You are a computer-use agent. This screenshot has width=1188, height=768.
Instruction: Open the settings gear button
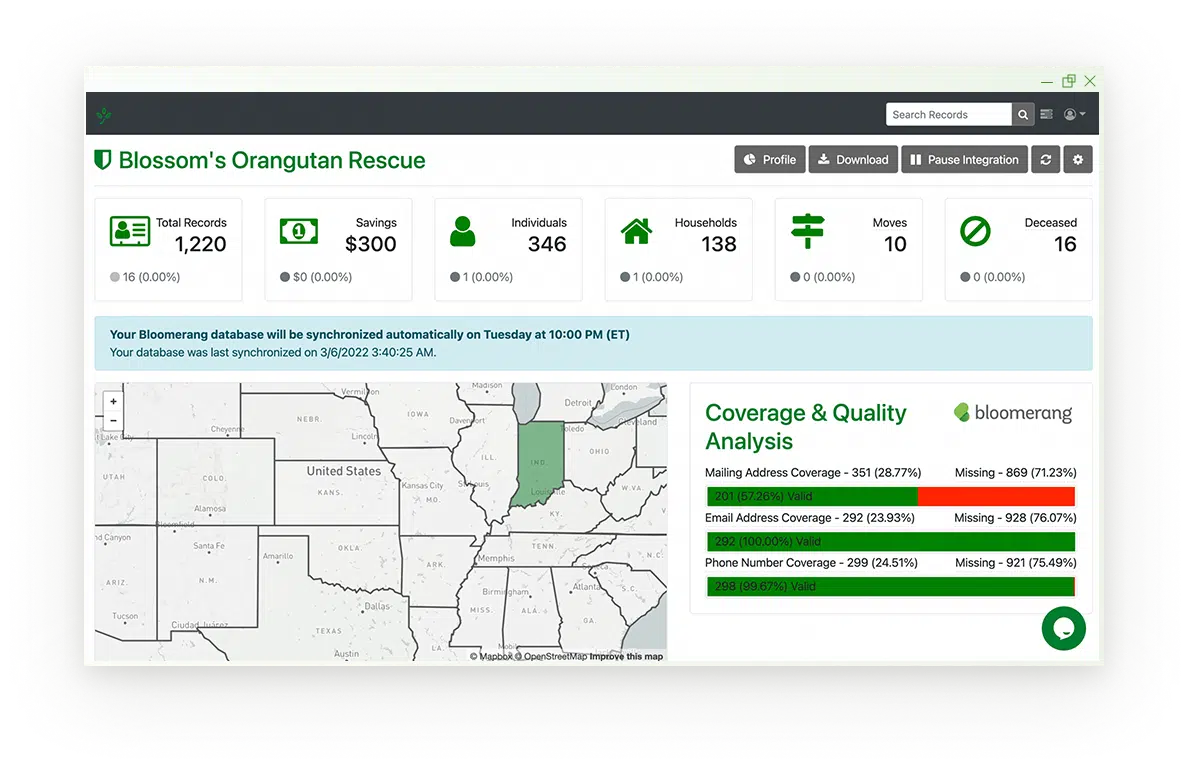click(1077, 160)
